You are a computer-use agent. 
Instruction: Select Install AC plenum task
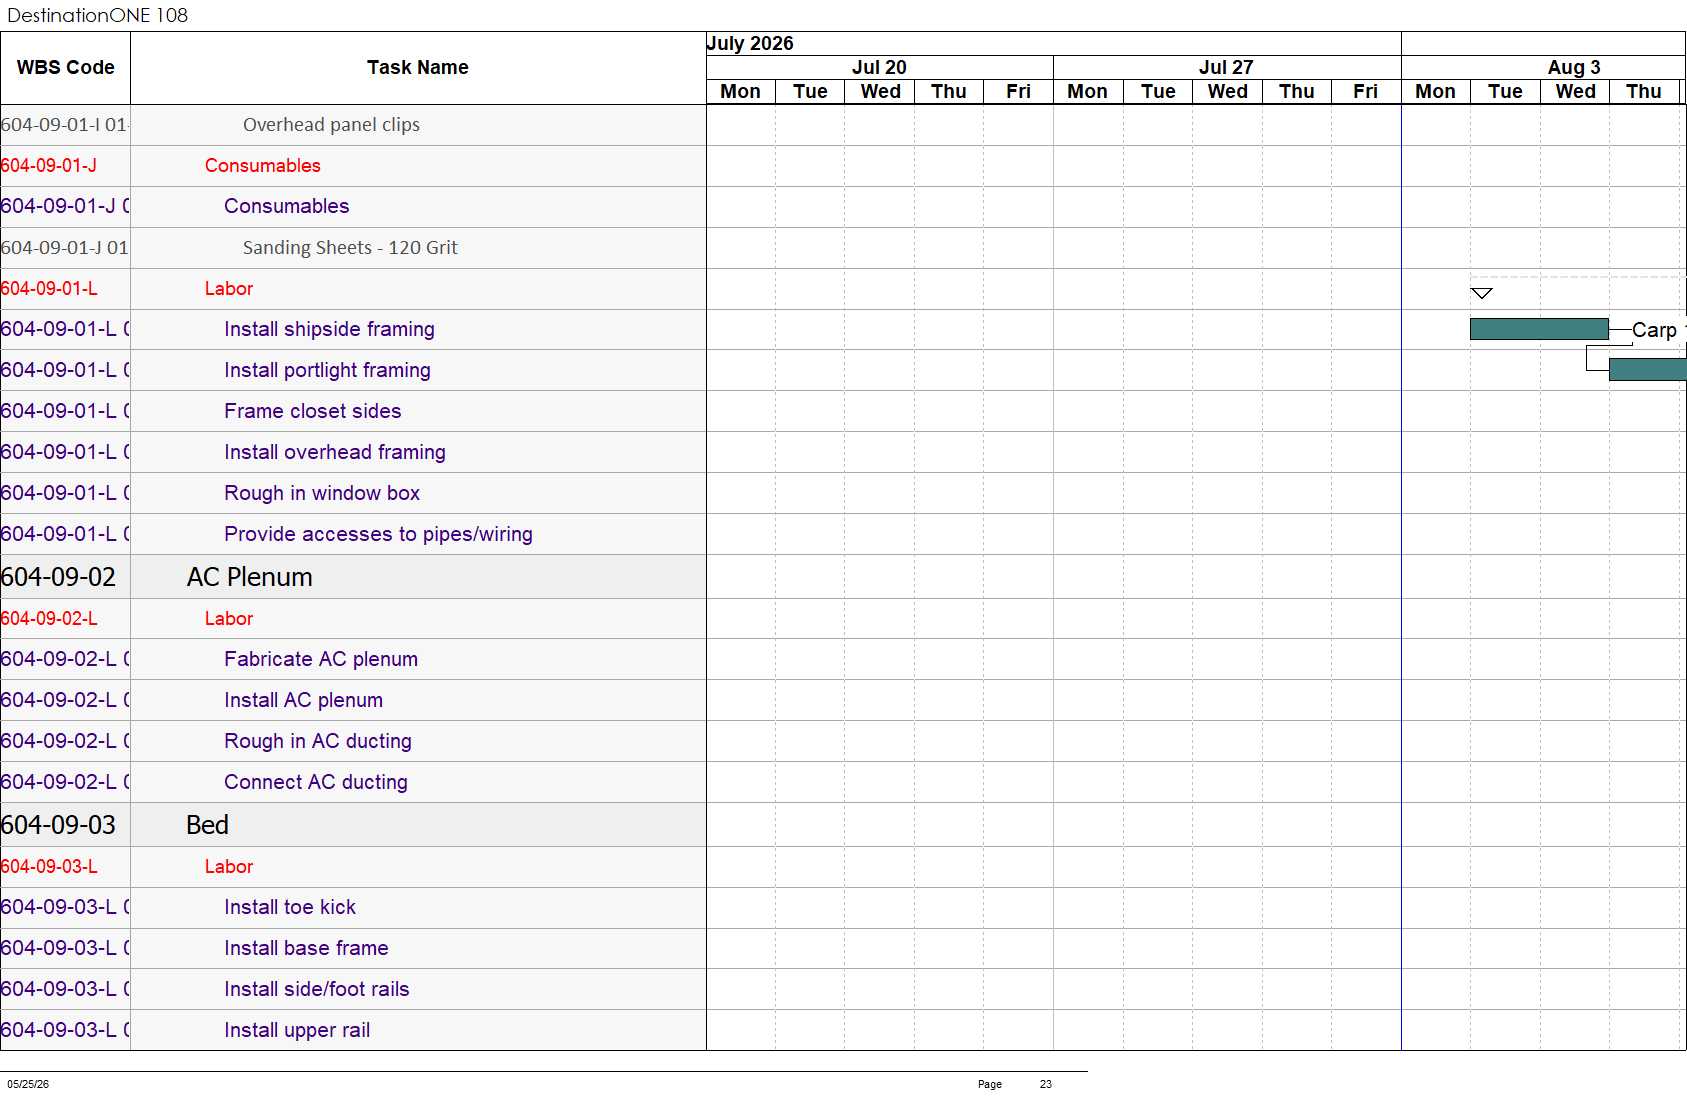[x=303, y=700]
